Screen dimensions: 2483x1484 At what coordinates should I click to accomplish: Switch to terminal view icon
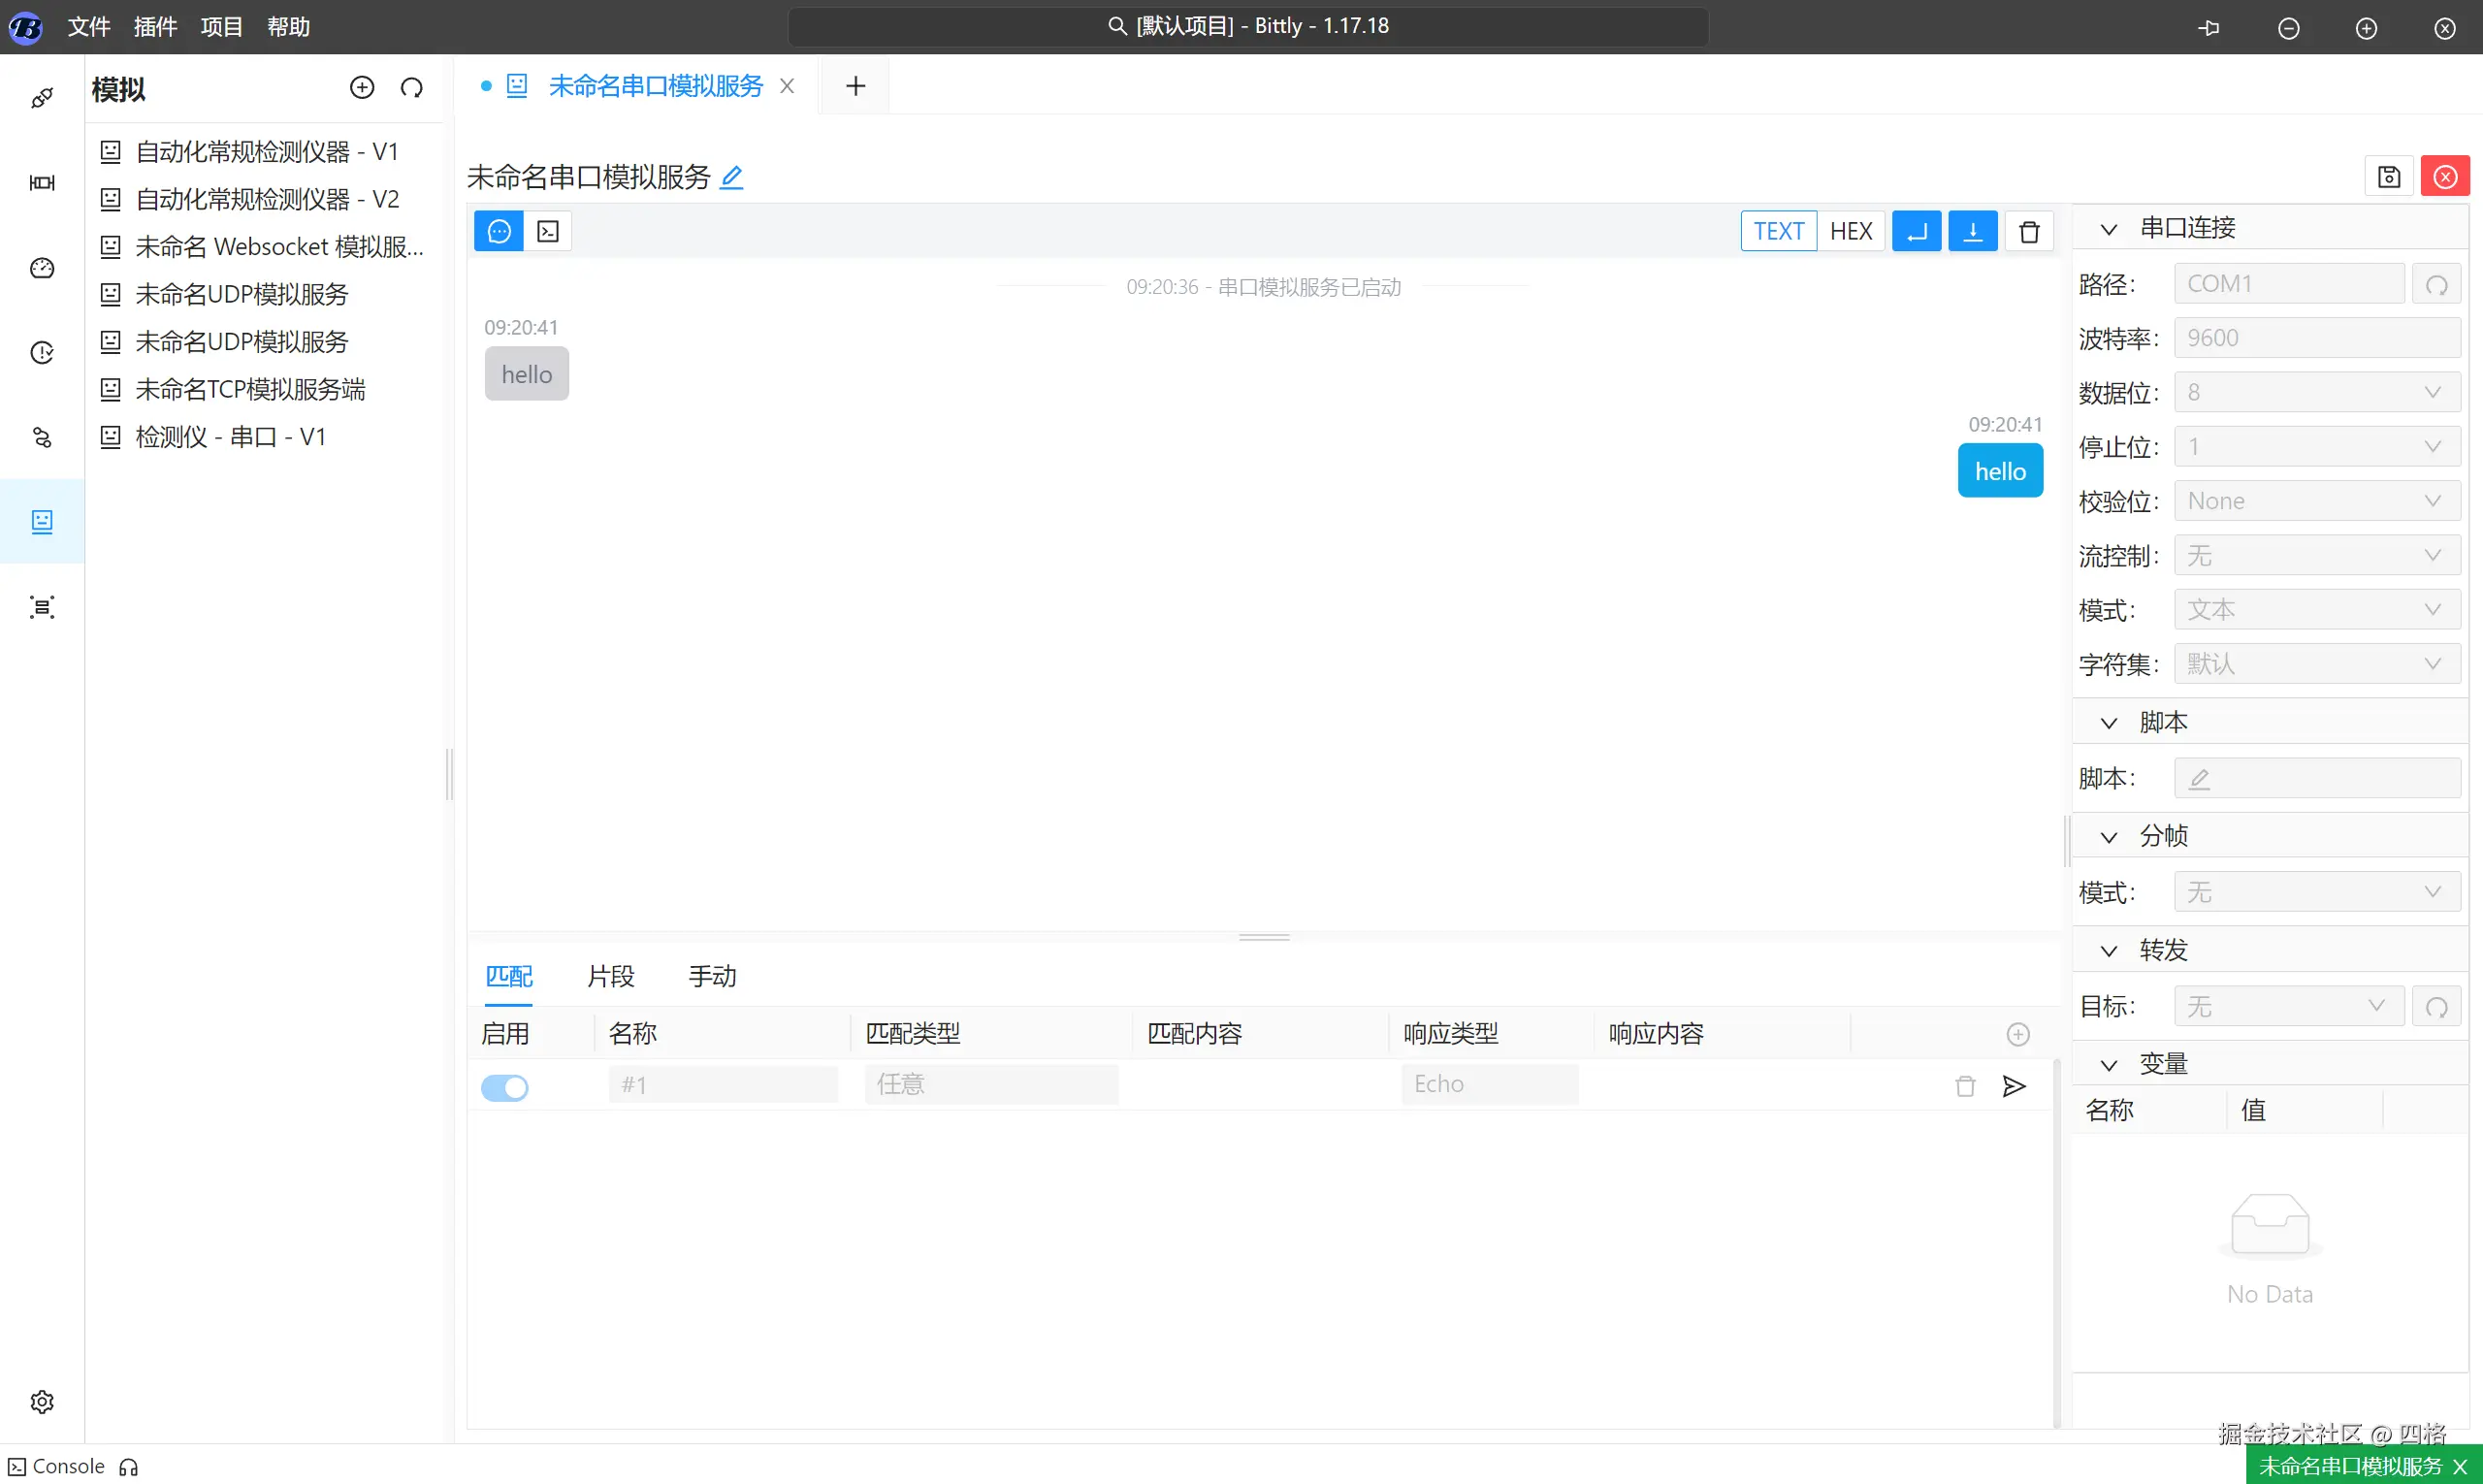point(548,232)
